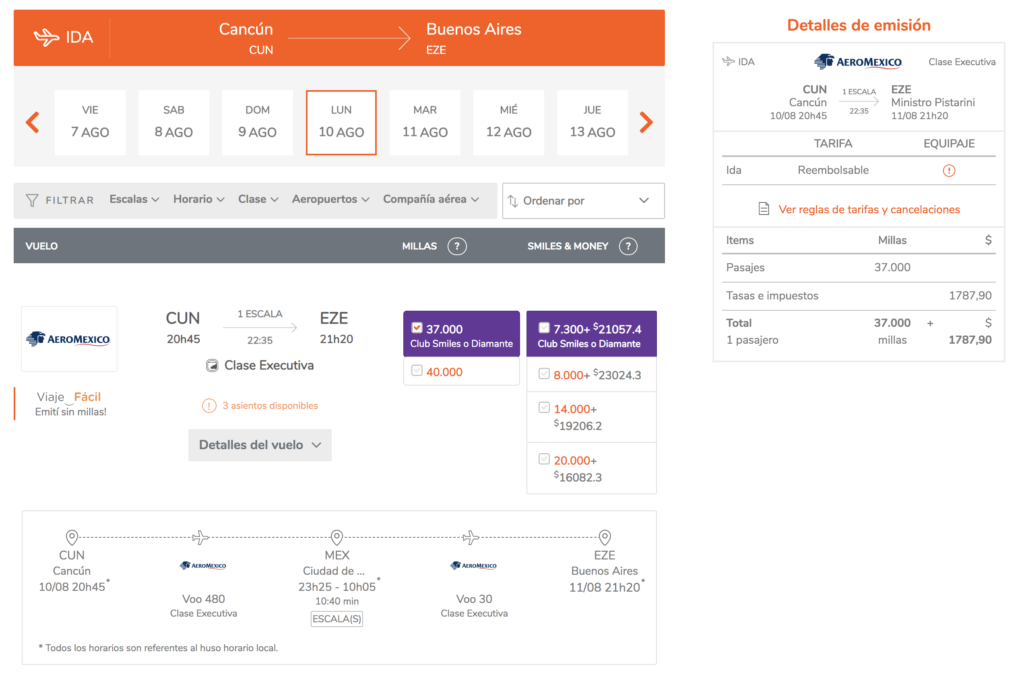Click the IDA airplane icon in orange header

(x=46, y=37)
